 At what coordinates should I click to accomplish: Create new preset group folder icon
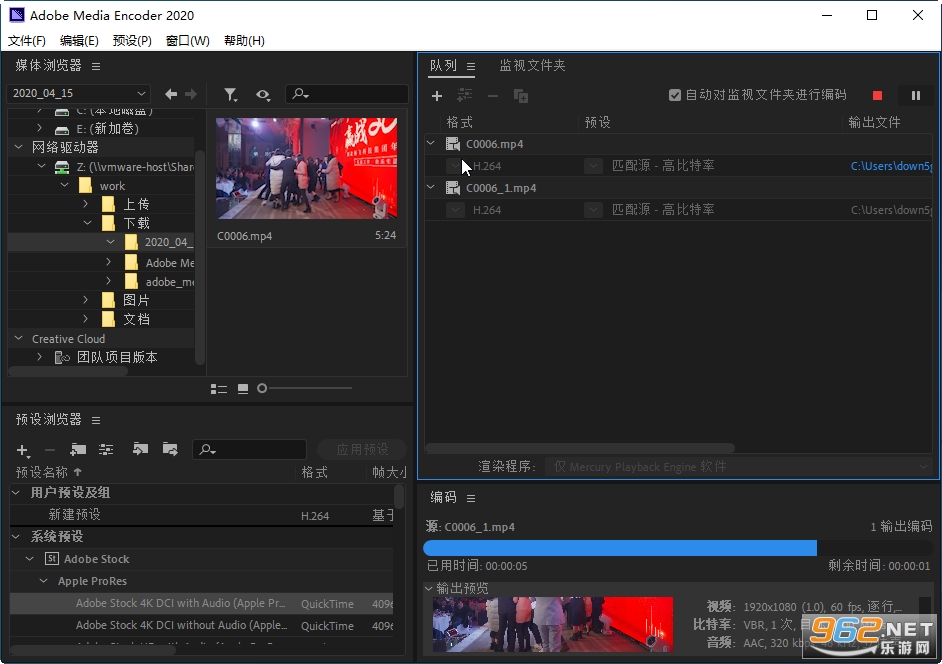(x=78, y=449)
